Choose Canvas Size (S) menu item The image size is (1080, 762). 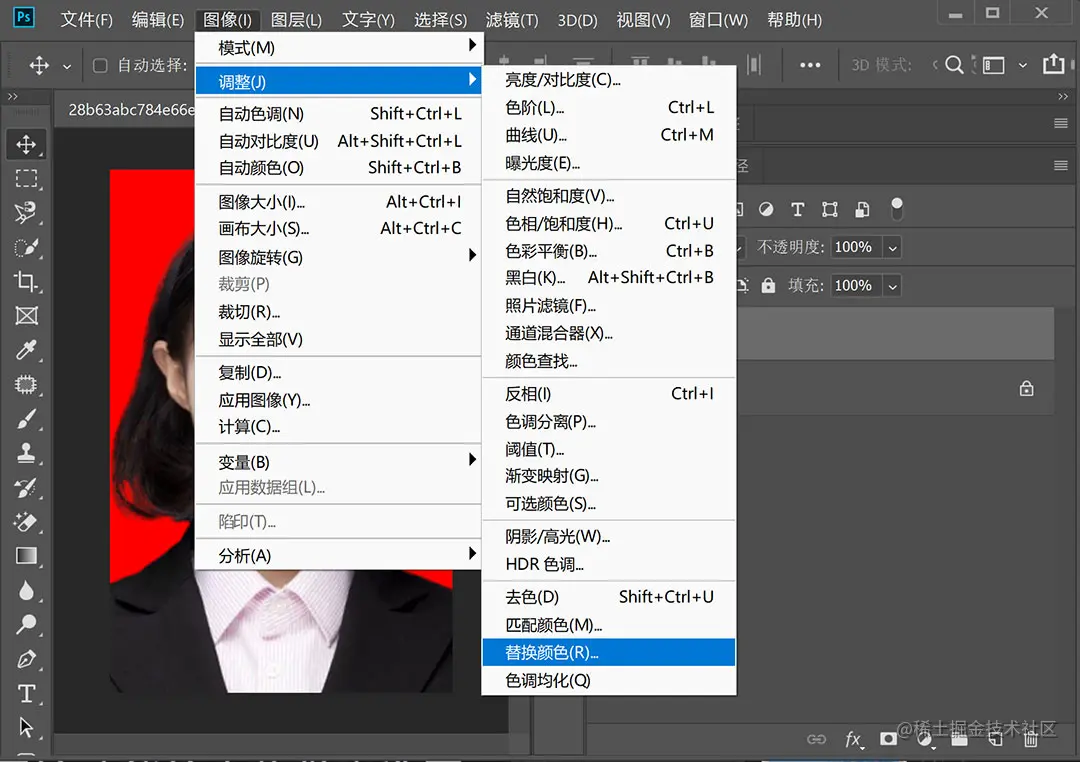pos(338,228)
